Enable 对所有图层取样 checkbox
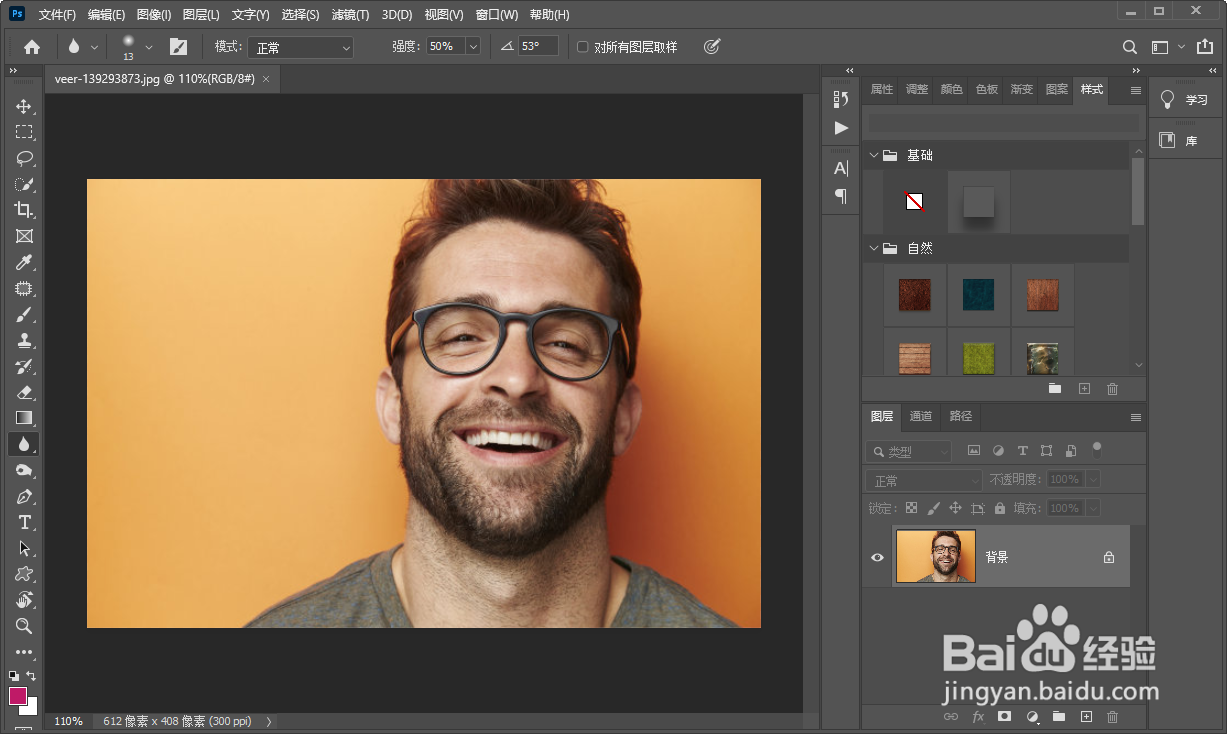 point(583,47)
